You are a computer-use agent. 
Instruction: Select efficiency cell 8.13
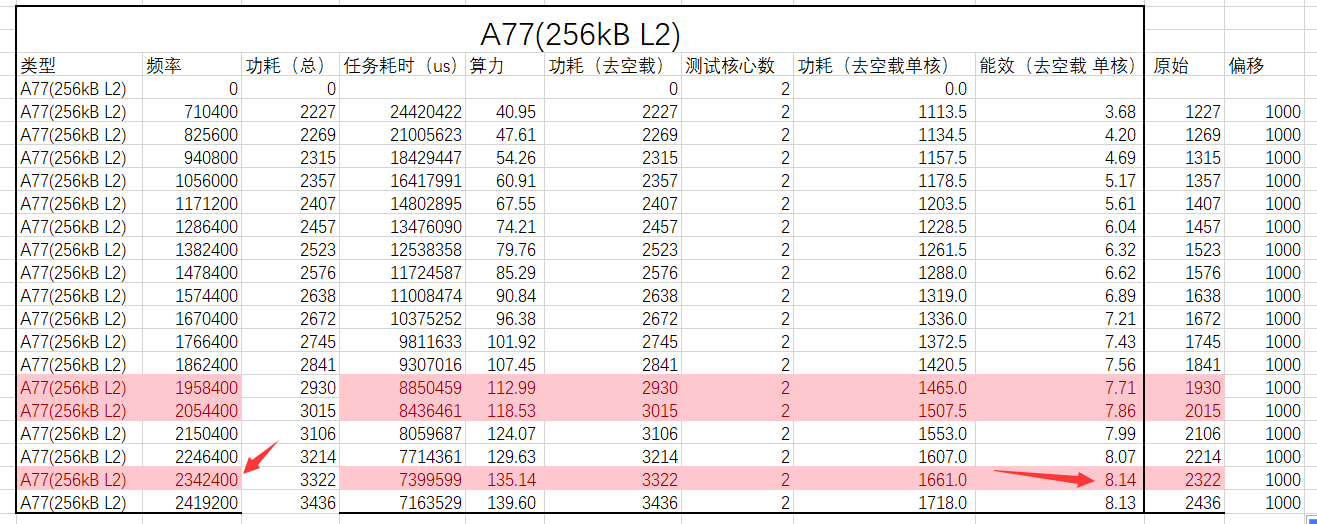[1059, 503]
